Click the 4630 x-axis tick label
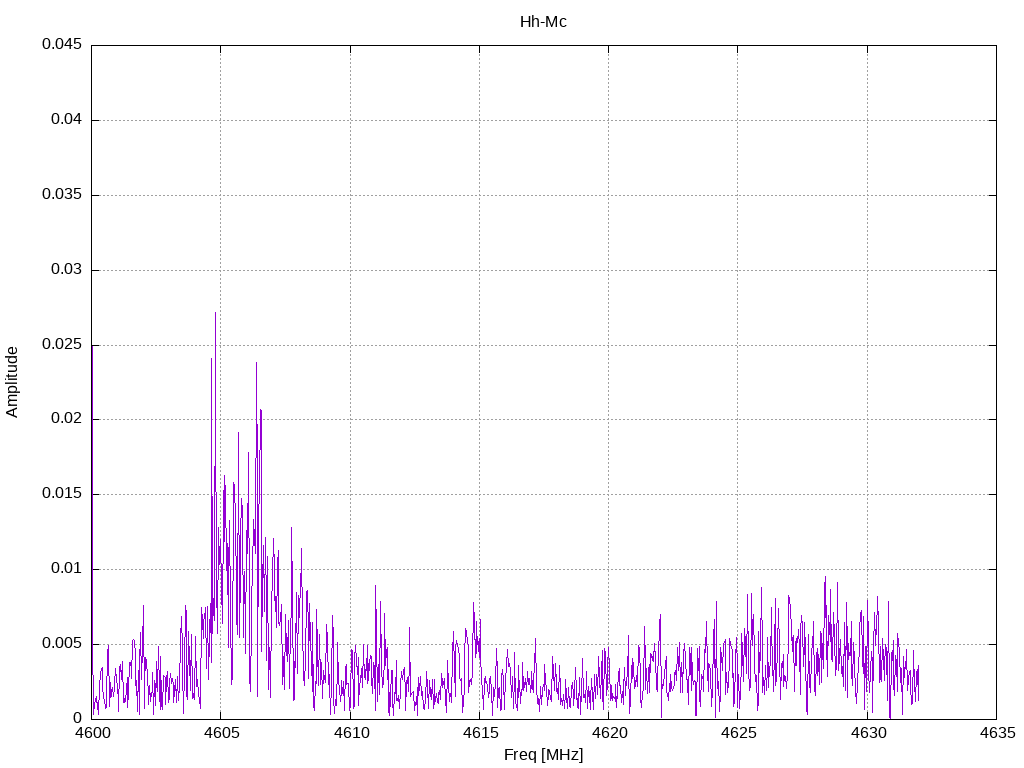Image resolution: width=1024 pixels, height=768 pixels. (x=867, y=733)
